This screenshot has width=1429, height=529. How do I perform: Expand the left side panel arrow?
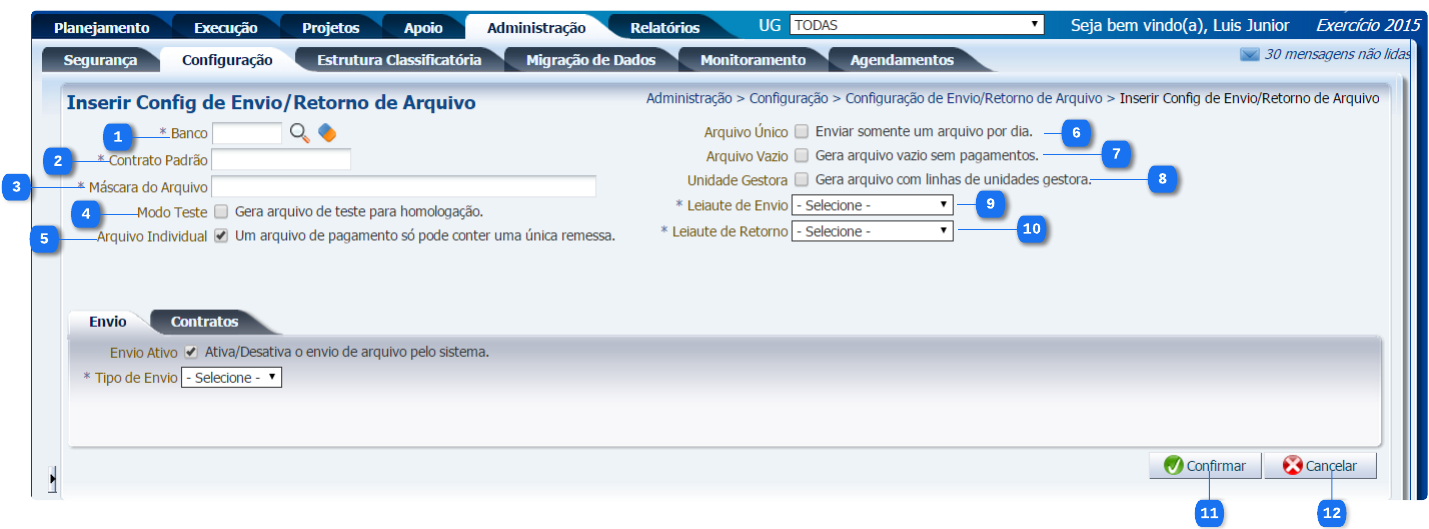(x=52, y=481)
